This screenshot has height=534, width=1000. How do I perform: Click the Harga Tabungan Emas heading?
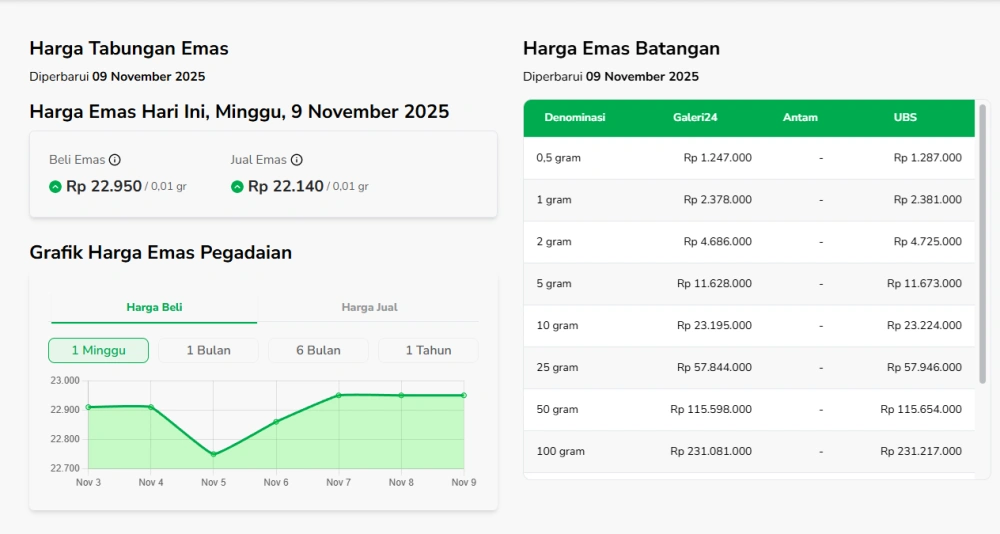click(x=129, y=48)
